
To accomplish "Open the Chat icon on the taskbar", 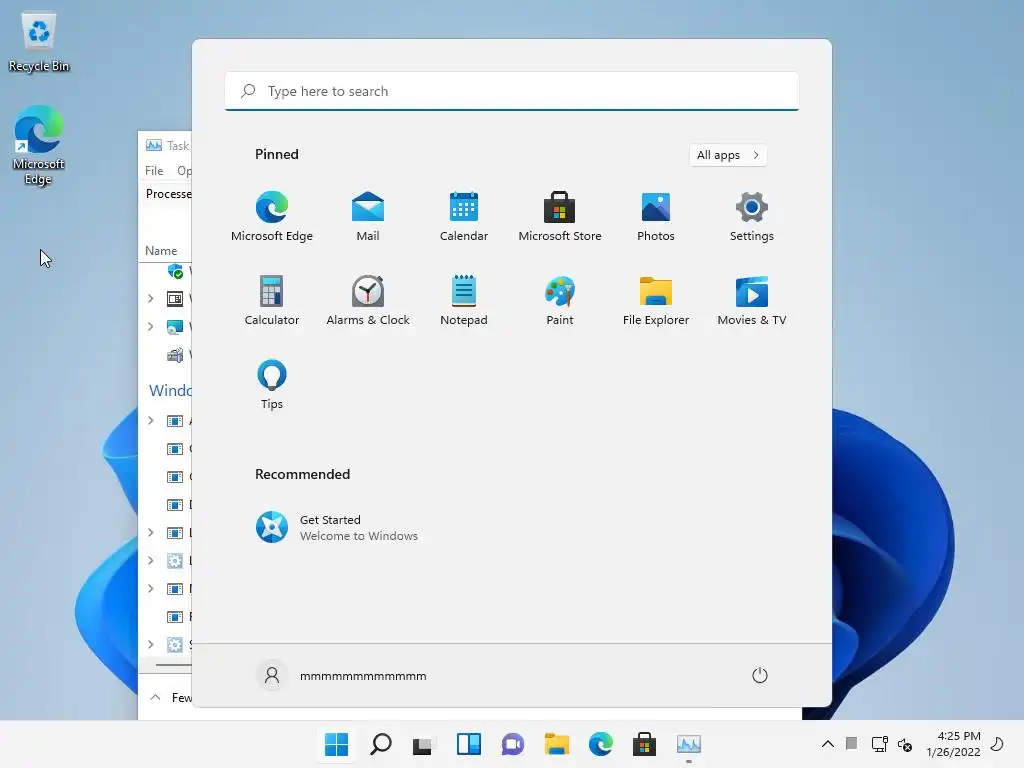I will pyautogui.click(x=513, y=744).
